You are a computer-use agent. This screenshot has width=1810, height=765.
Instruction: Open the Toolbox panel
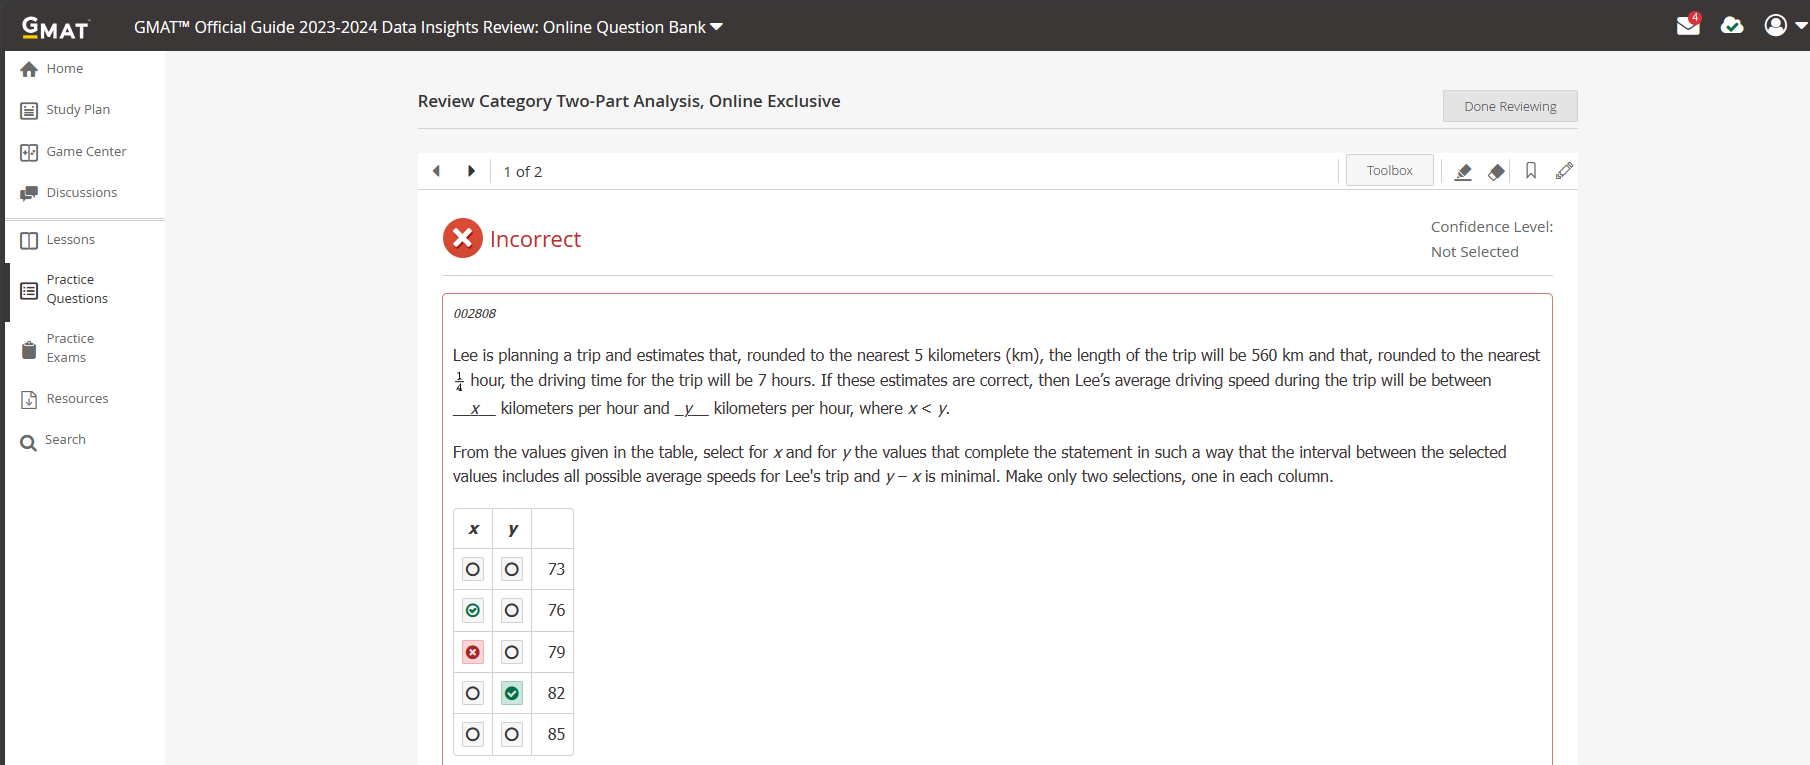(1389, 171)
